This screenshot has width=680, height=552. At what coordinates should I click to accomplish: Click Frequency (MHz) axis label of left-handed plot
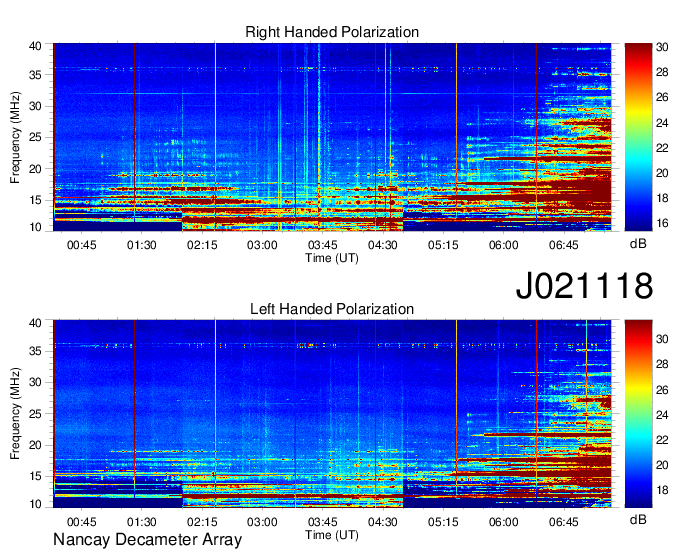(x=15, y=414)
